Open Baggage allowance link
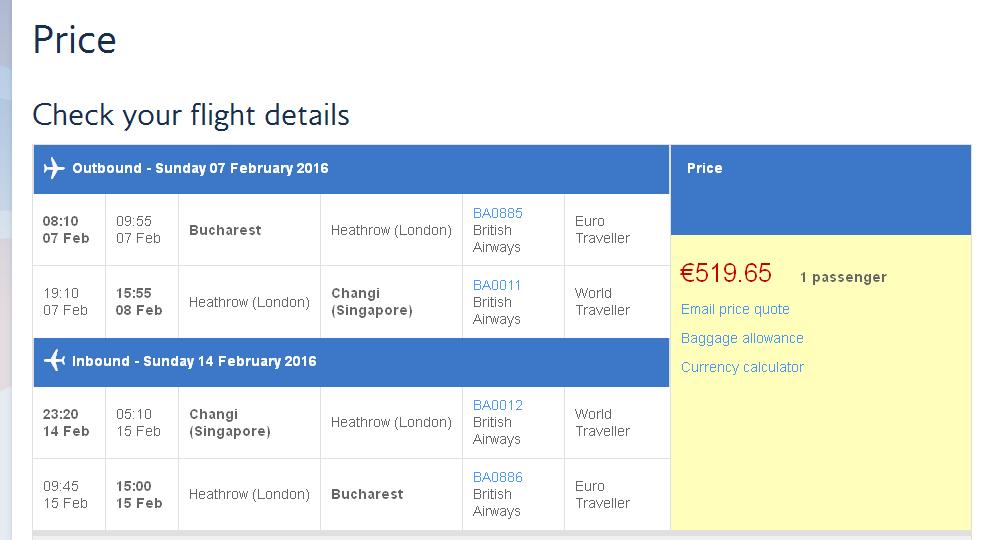 (x=742, y=338)
